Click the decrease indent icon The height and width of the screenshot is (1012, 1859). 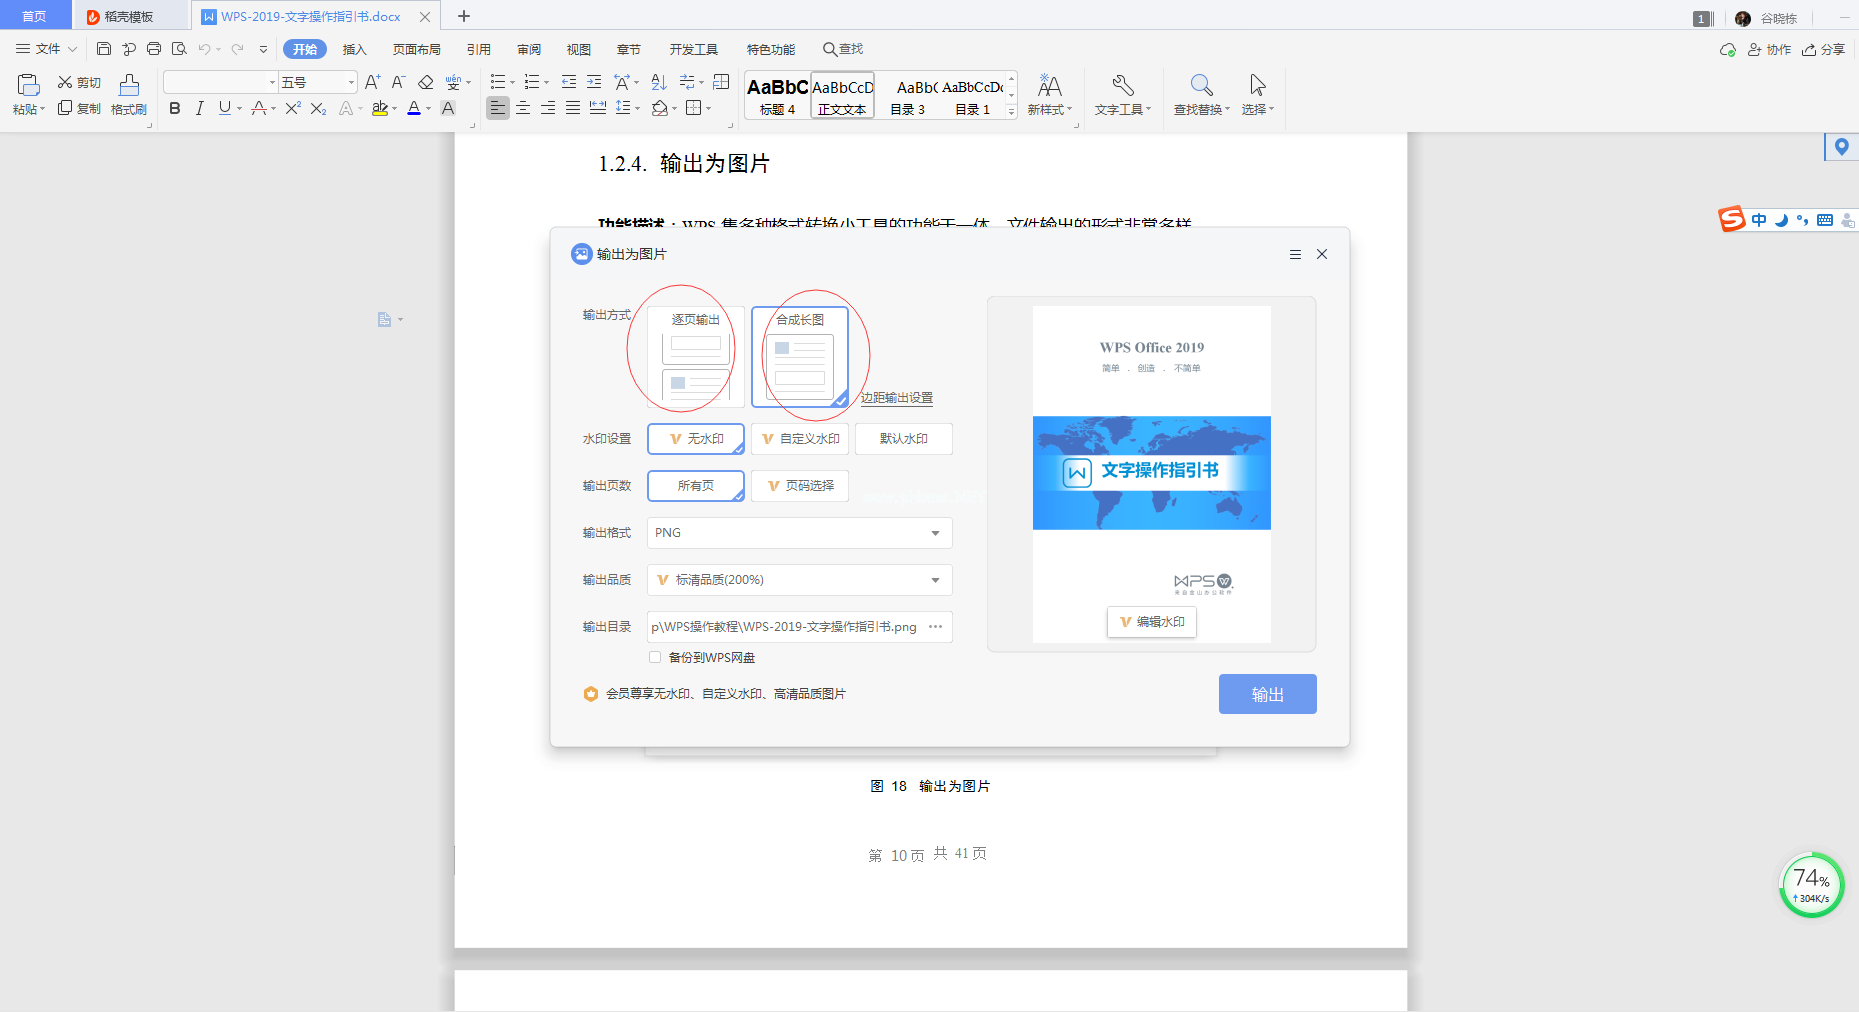[x=569, y=82]
